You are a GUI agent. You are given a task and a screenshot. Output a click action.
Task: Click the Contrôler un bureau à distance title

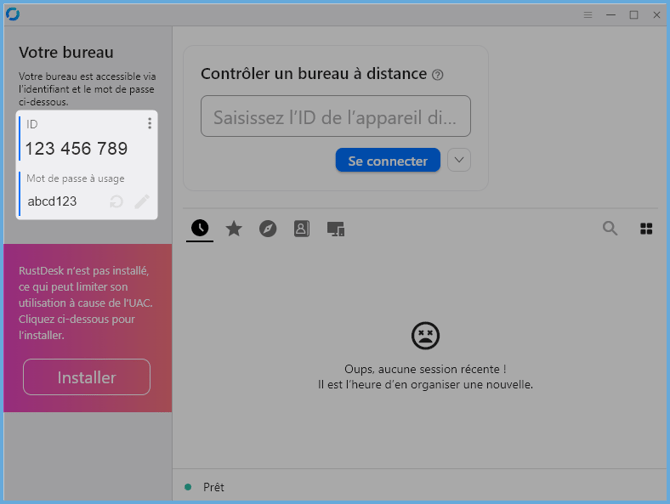314,74
